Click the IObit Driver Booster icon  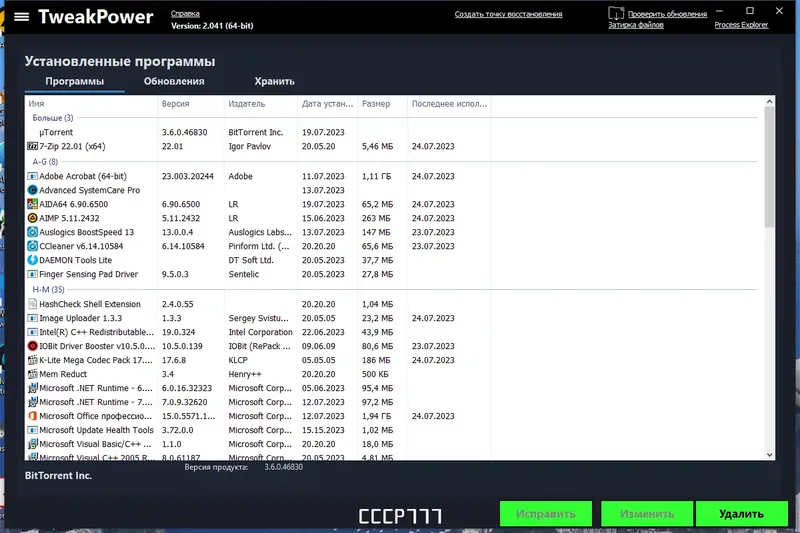click(32, 346)
